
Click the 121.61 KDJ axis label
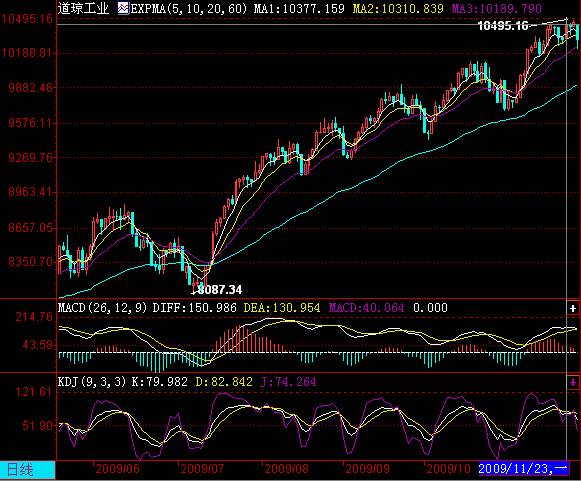[34, 392]
